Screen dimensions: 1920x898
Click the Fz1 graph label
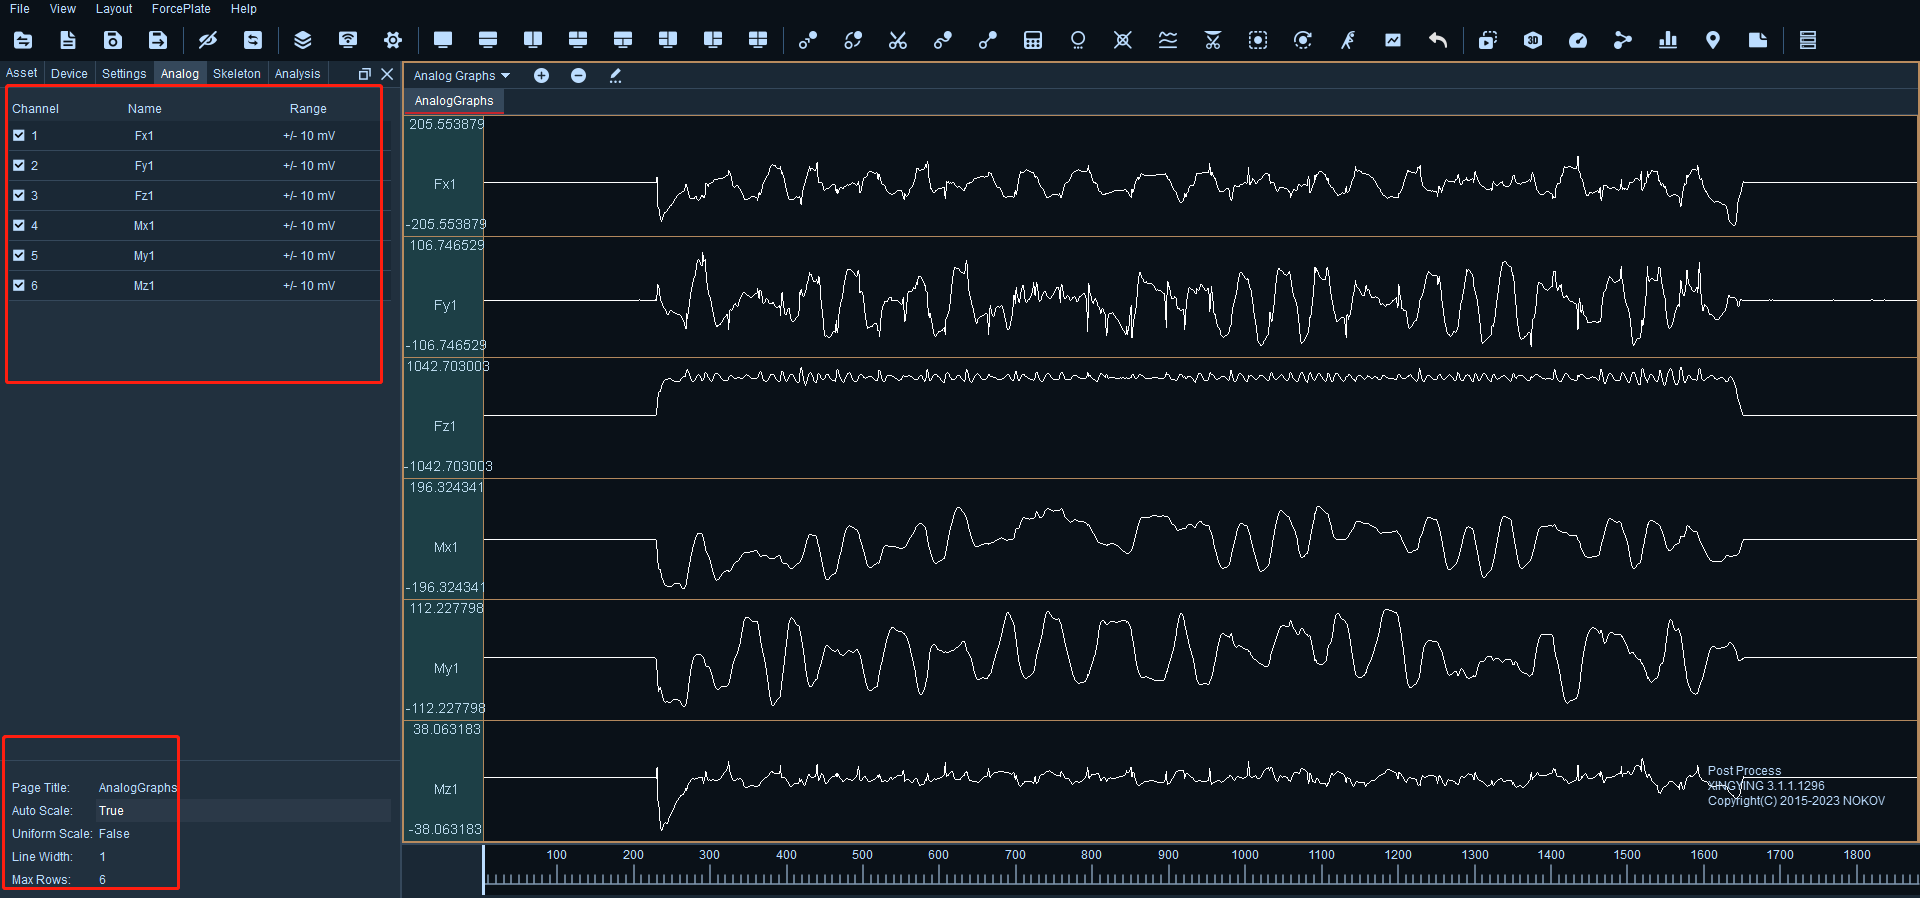445,426
